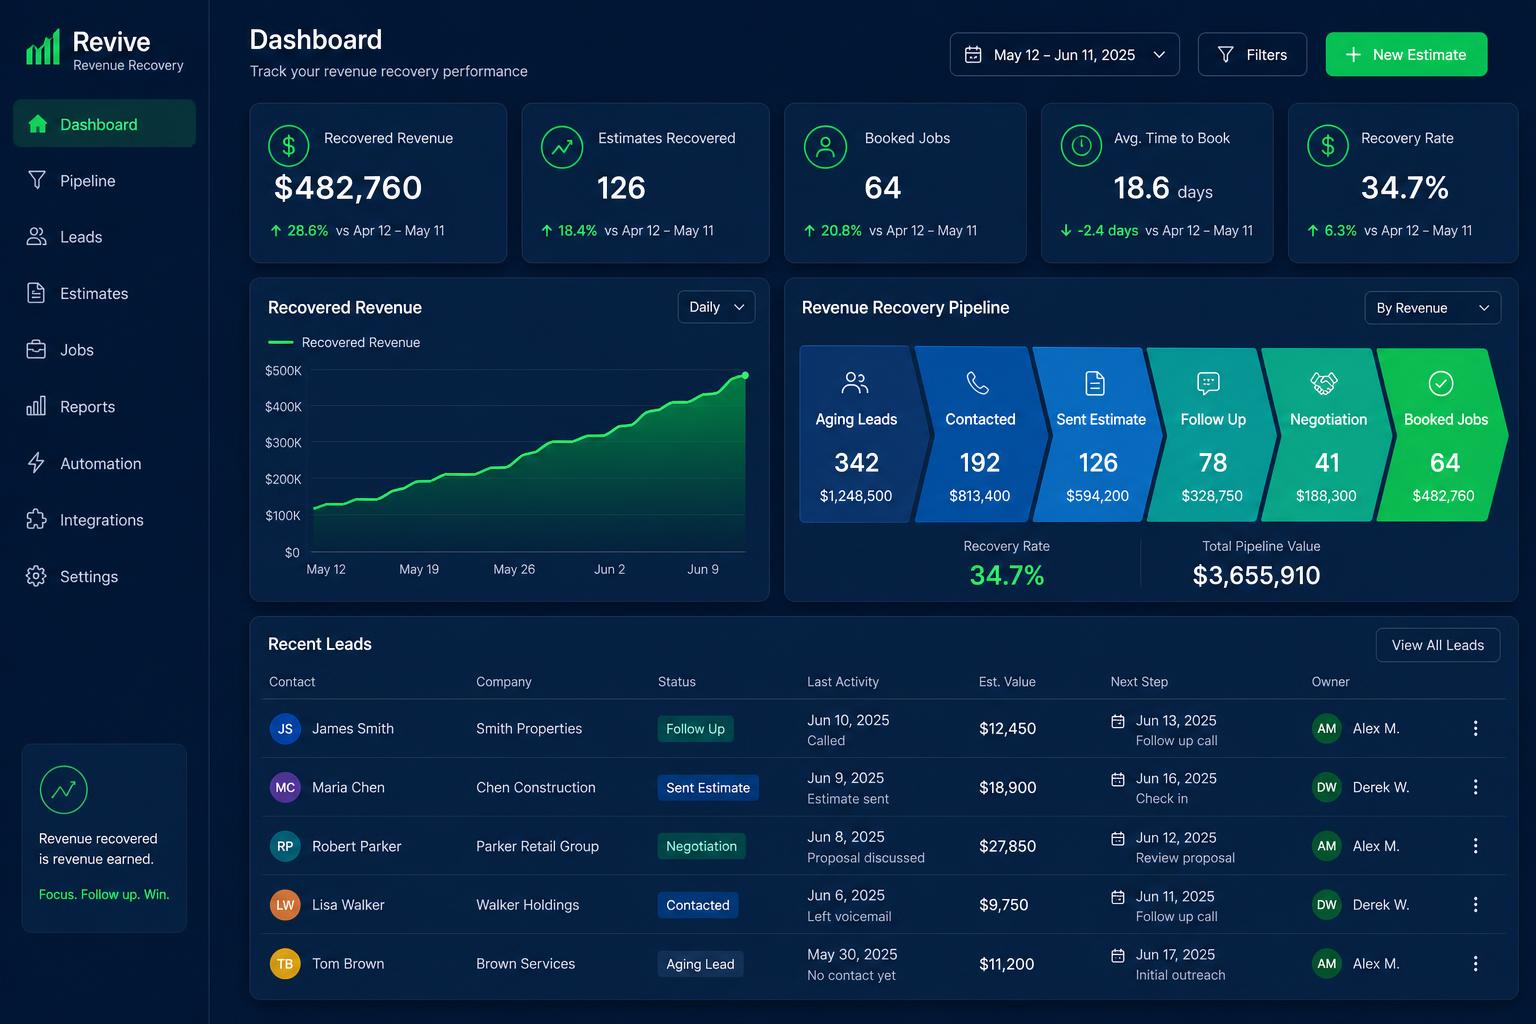1536x1024 pixels.
Task: Click the TB avatar for Tom Brown
Action: click(285, 964)
